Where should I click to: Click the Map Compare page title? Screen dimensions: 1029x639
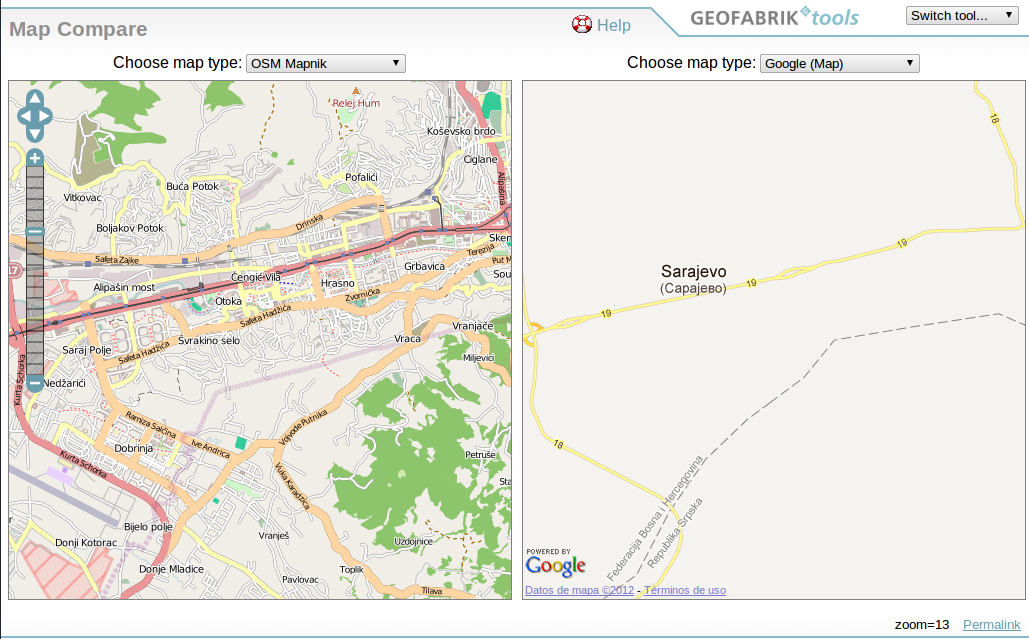pyautogui.click(x=78, y=30)
